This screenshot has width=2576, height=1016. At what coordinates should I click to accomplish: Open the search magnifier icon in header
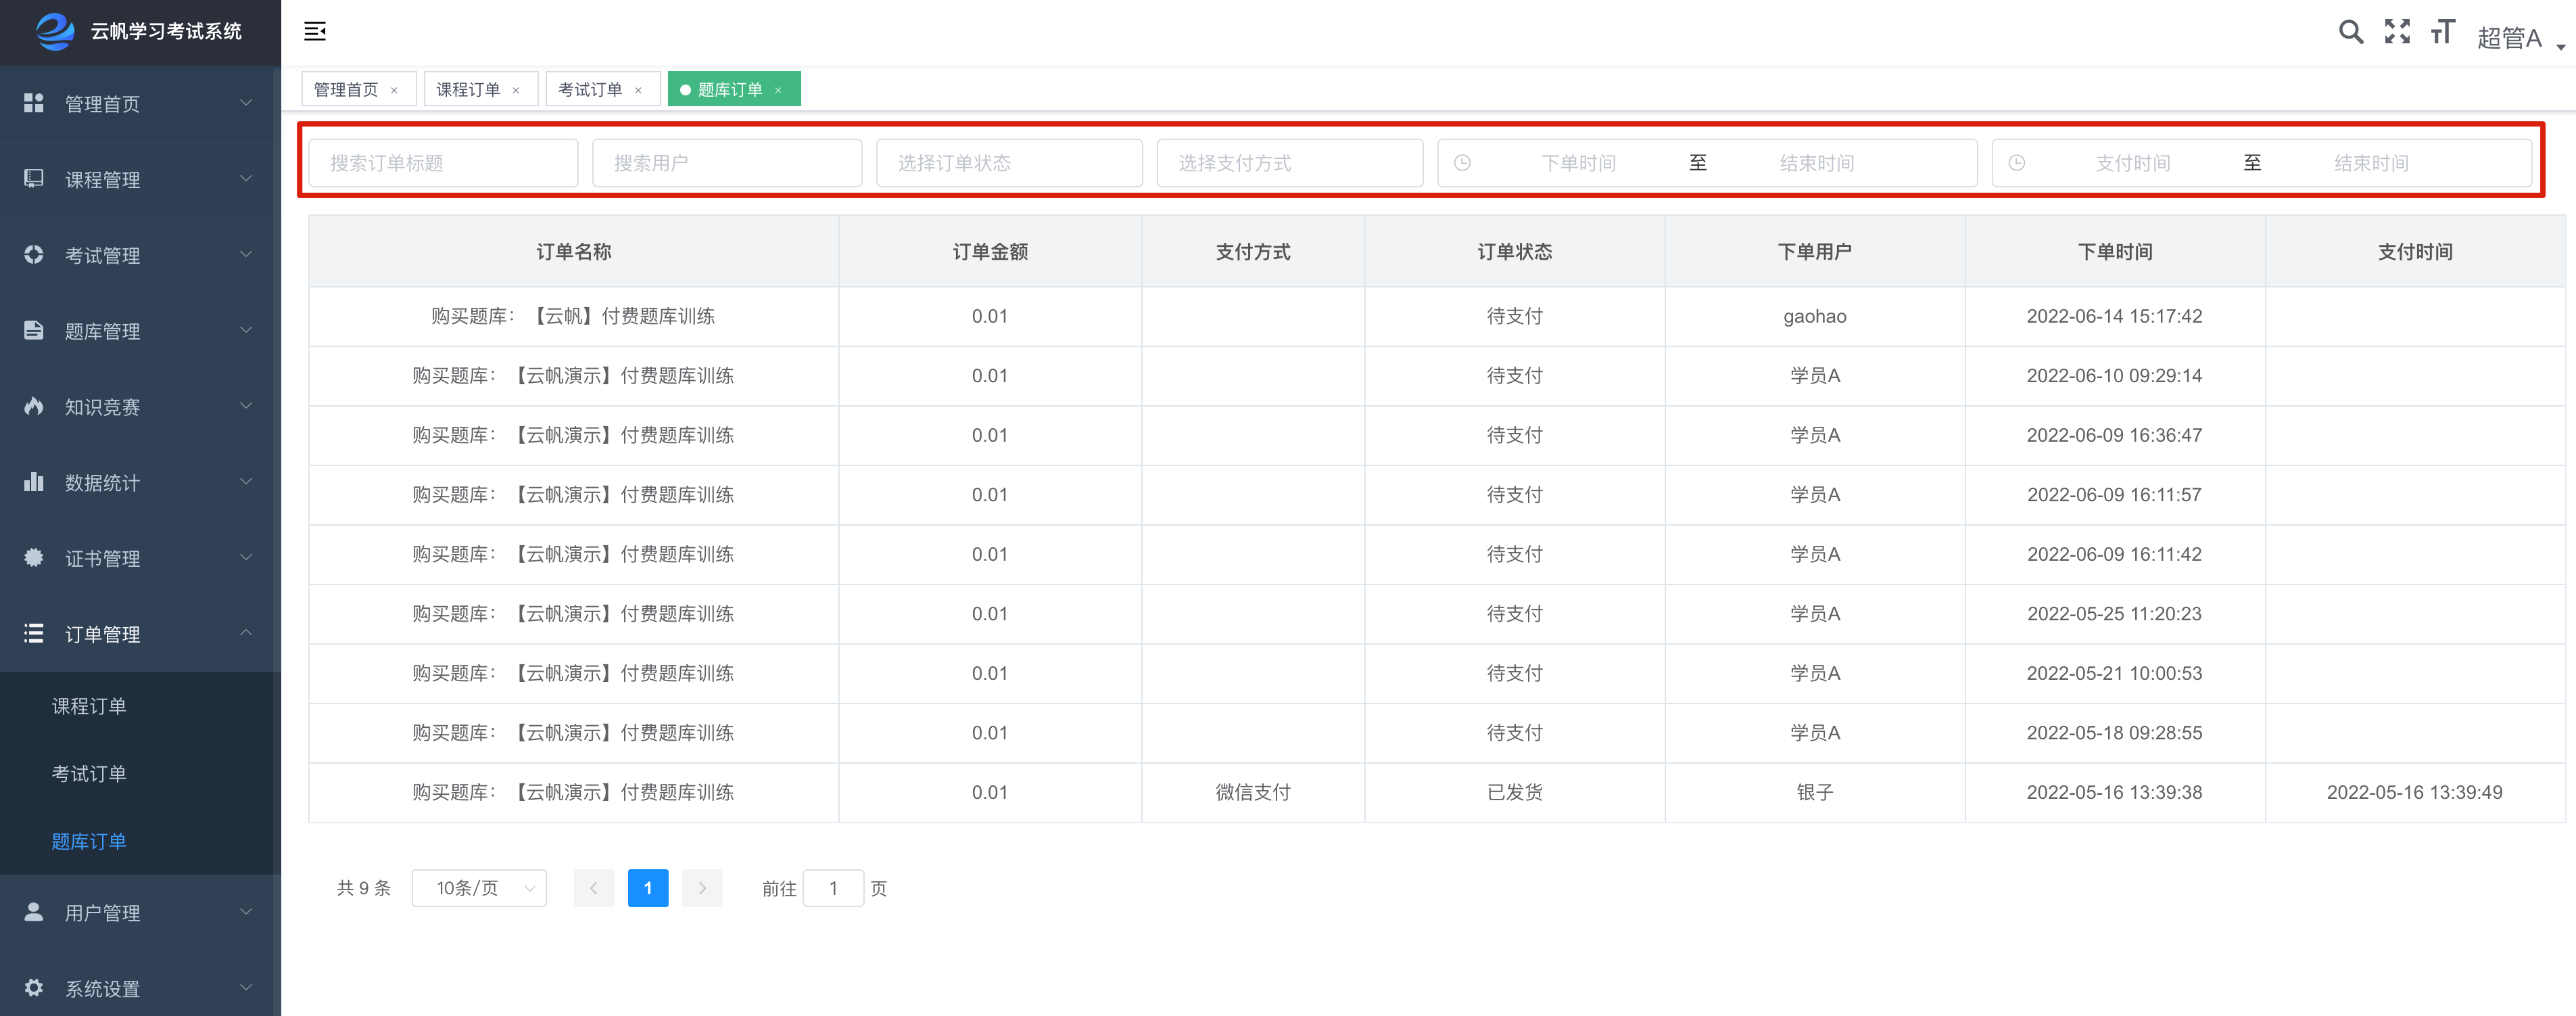2351,32
